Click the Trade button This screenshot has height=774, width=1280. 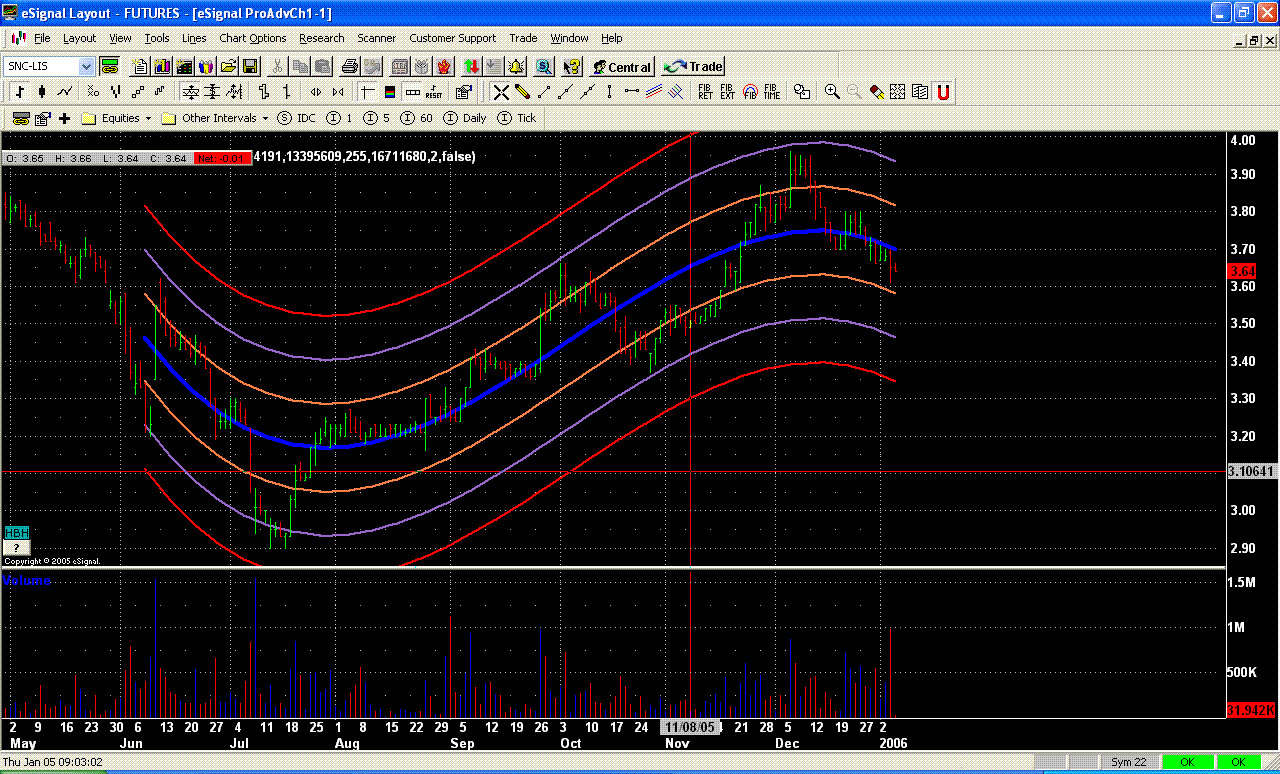[693, 67]
